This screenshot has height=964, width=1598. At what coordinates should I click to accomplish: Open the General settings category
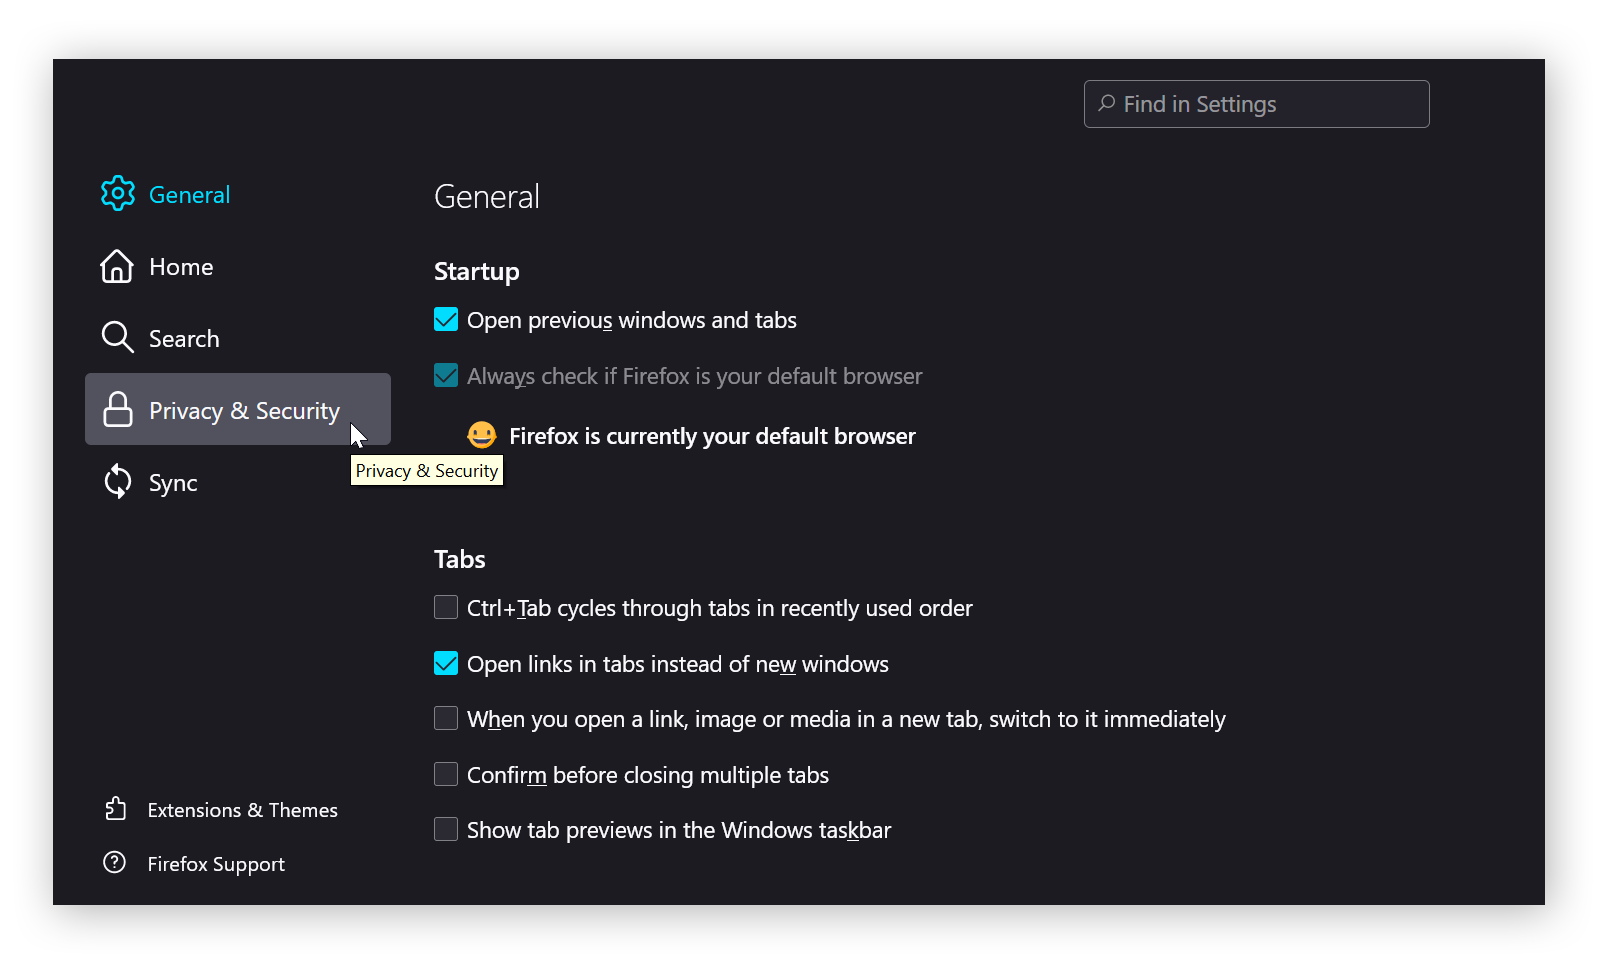pyautogui.click(x=238, y=194)
